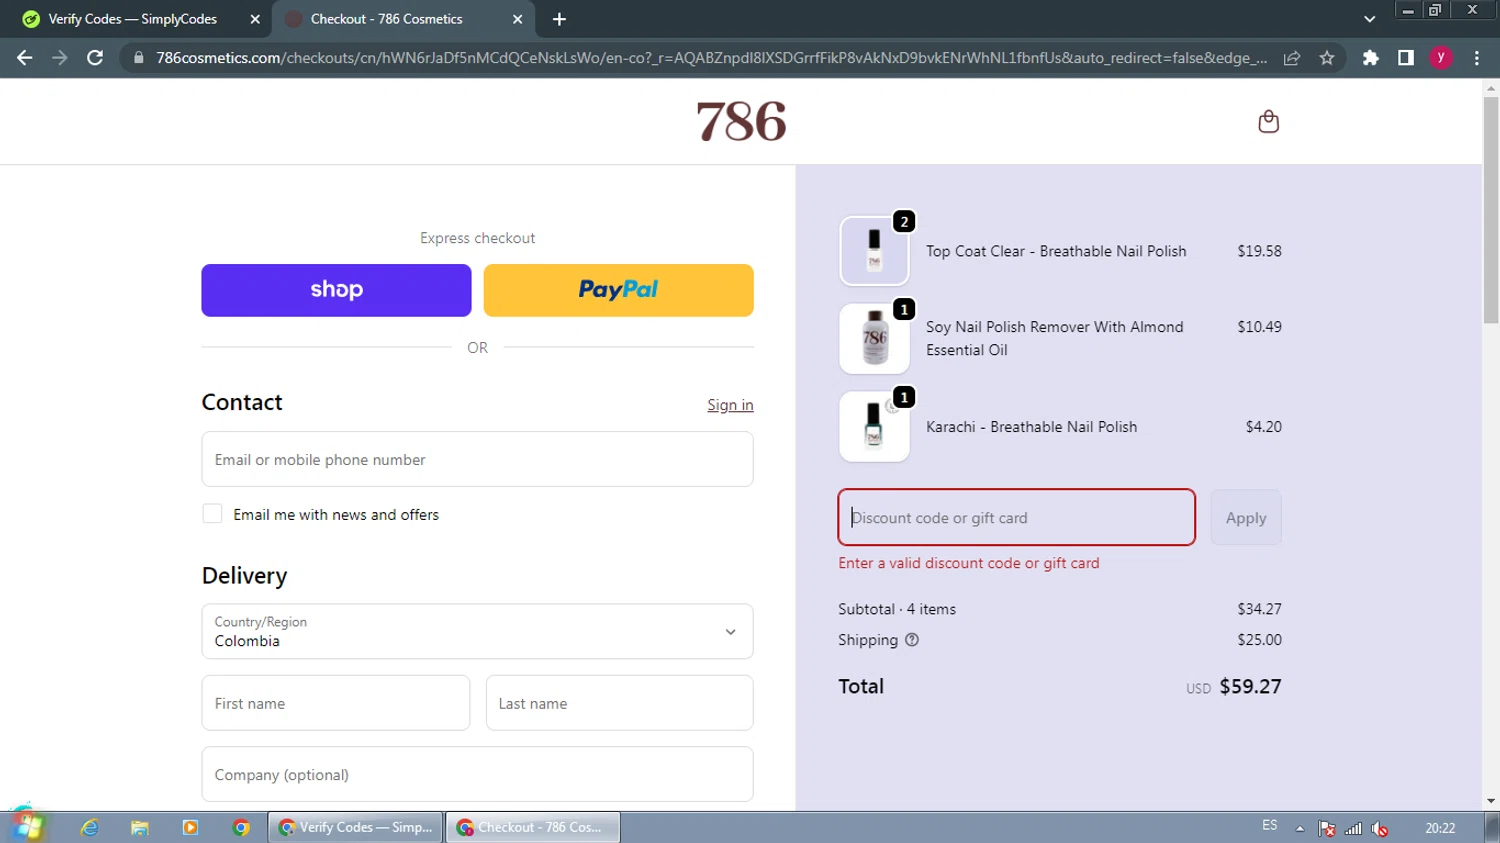Click the 786 store logo
The width and height of the screenshot is (1500, 843).
[x=741, y=121]
